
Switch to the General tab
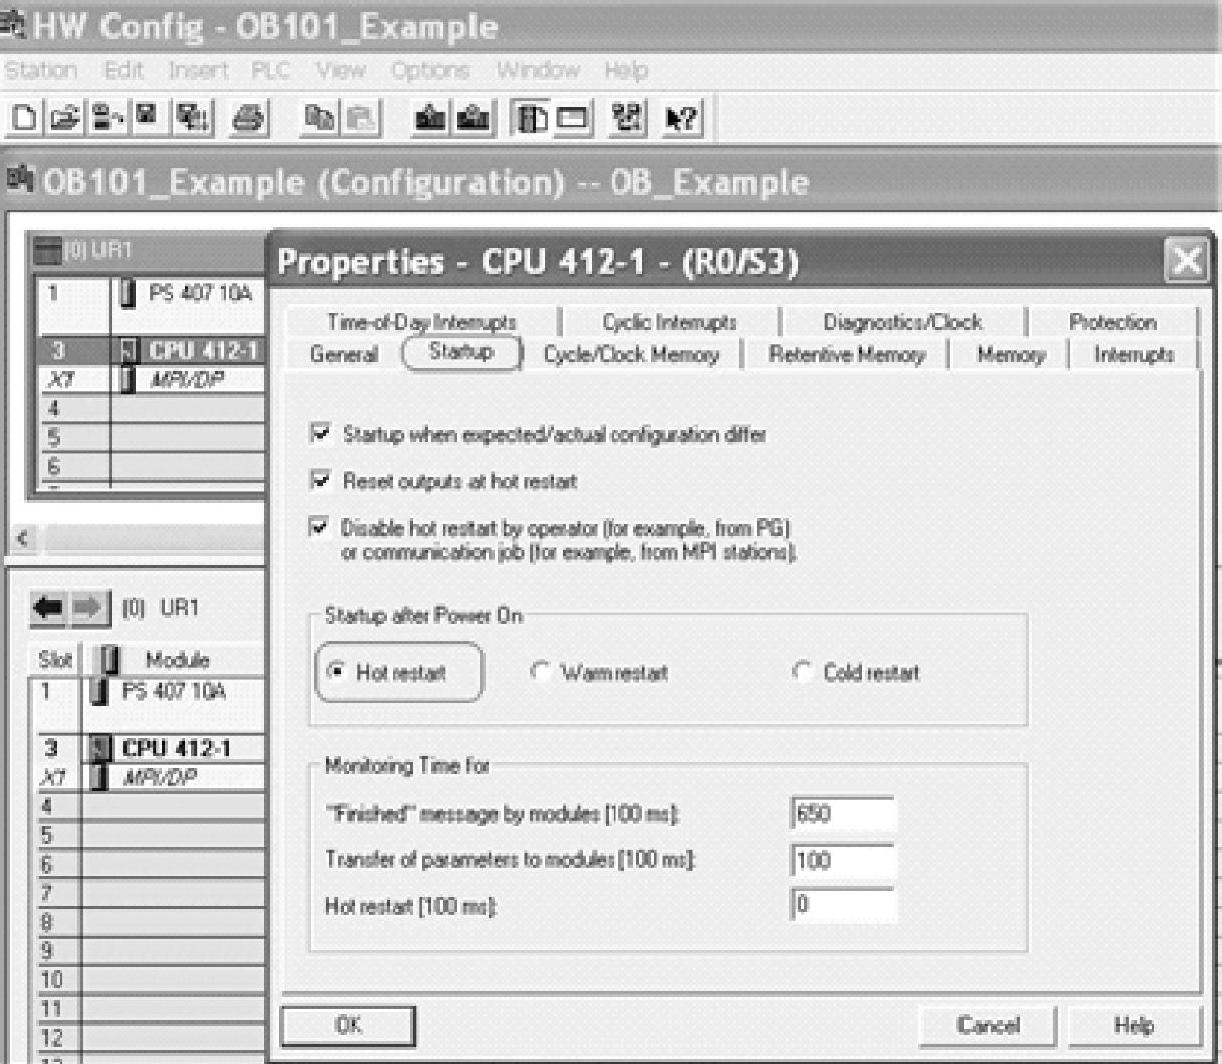[343, 354]
